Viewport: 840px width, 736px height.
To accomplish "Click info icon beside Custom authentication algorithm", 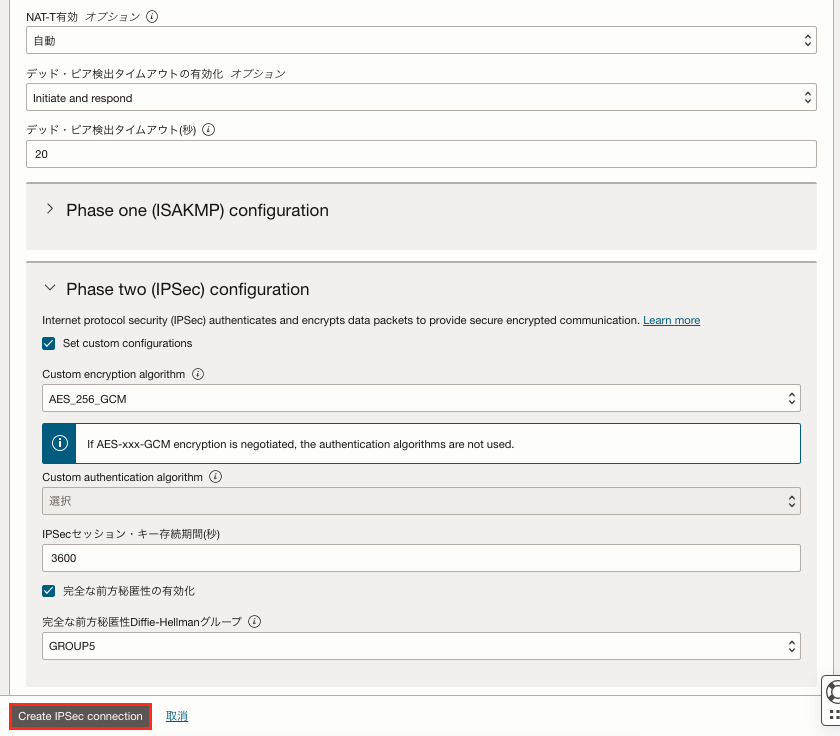I will [x=215, y=477].
